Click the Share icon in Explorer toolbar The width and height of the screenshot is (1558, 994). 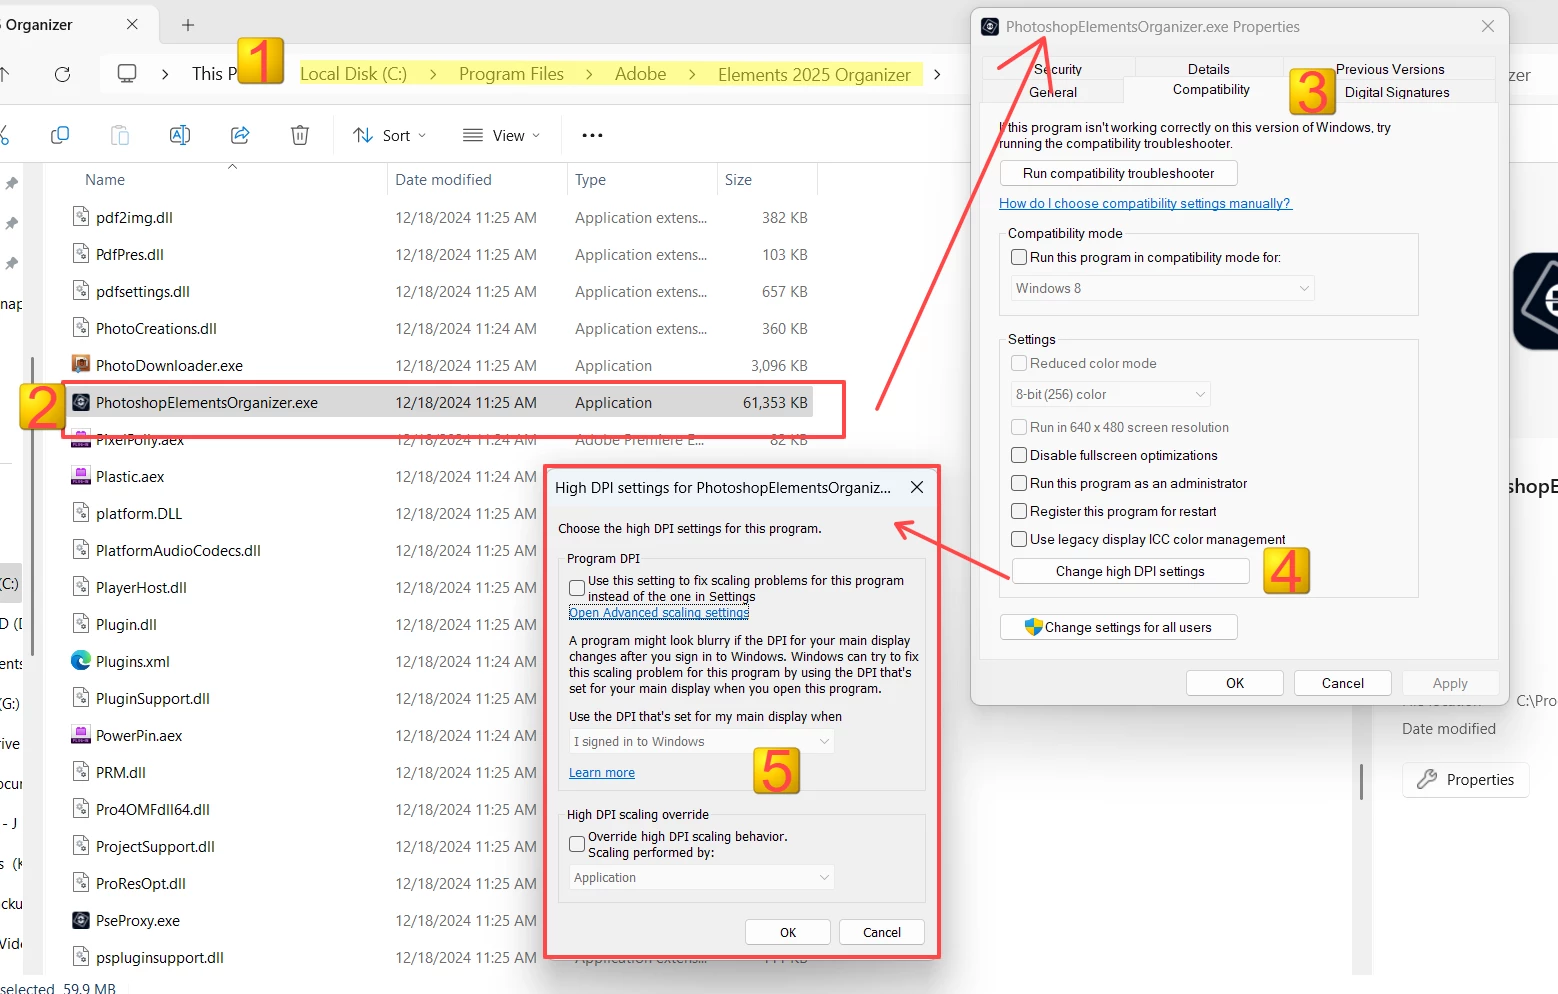[240, 135]
